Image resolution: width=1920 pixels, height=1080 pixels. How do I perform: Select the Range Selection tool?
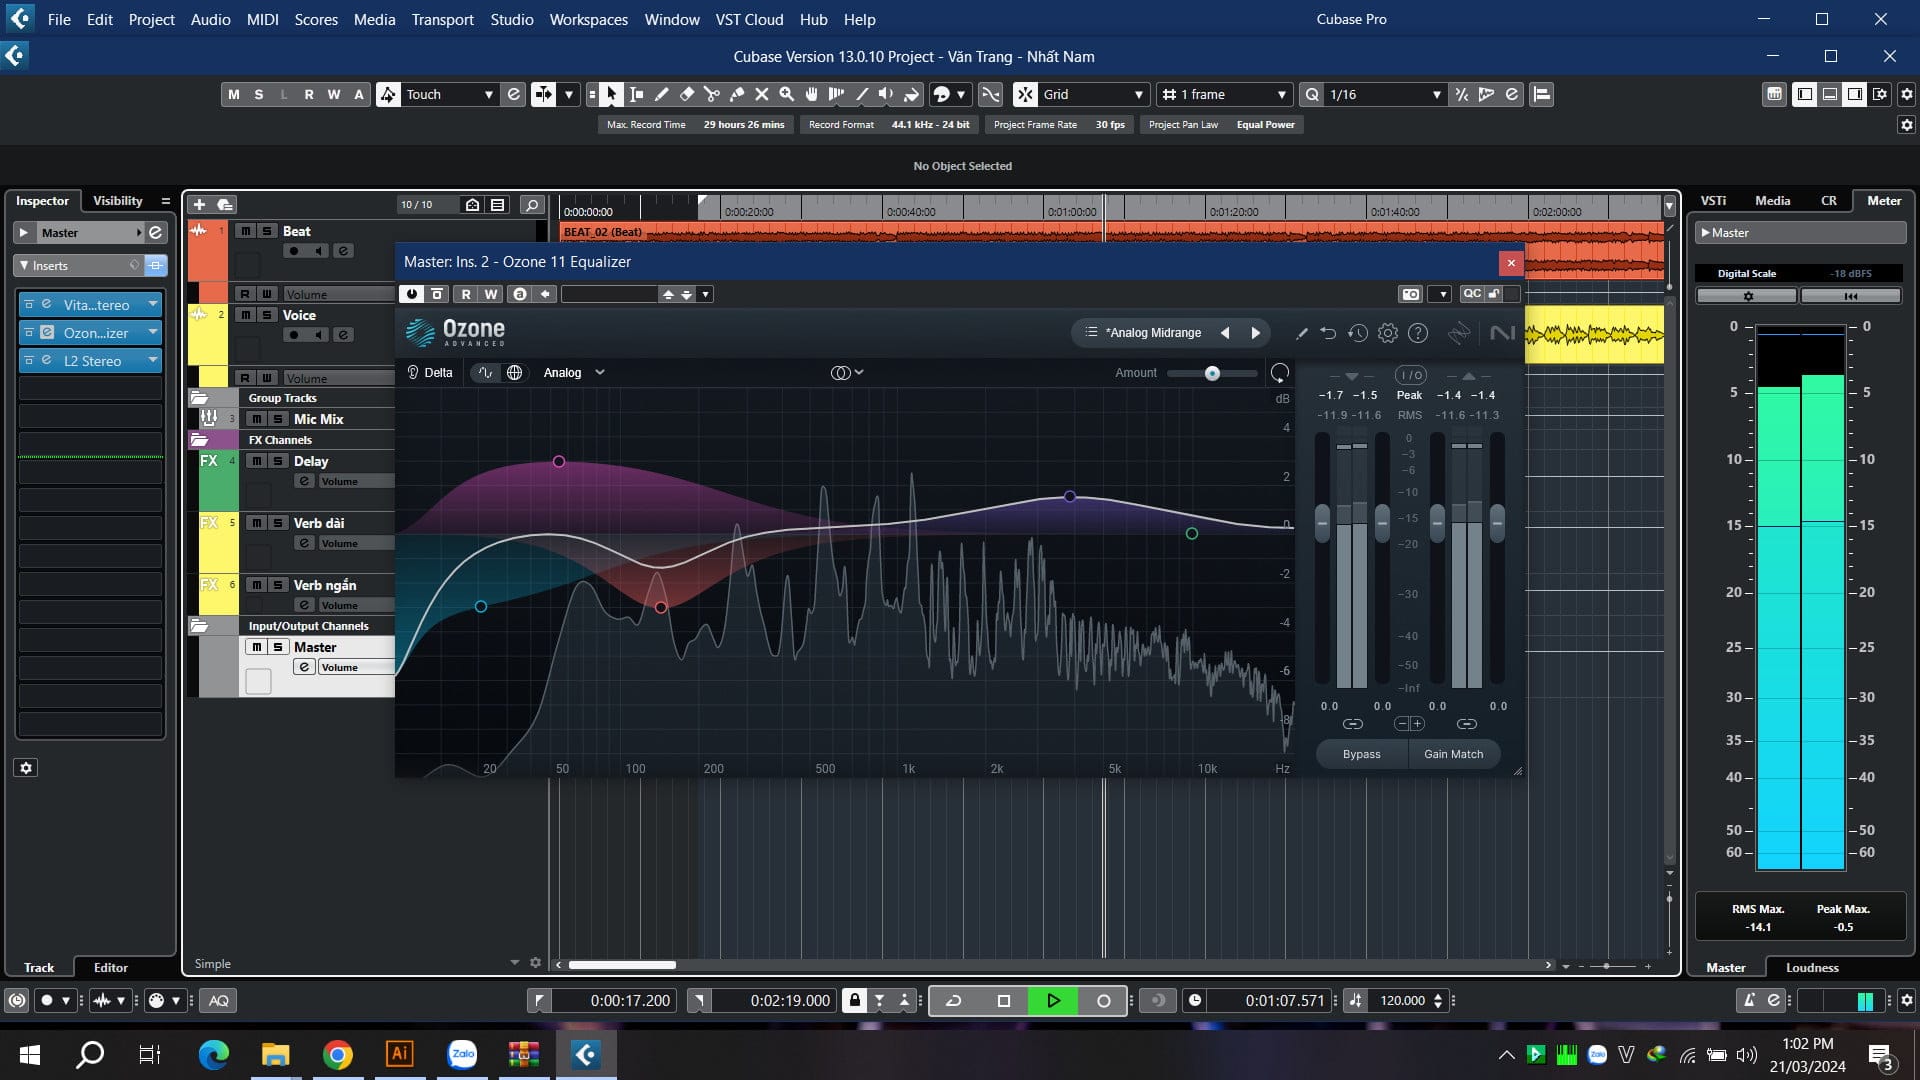point(636,94)
